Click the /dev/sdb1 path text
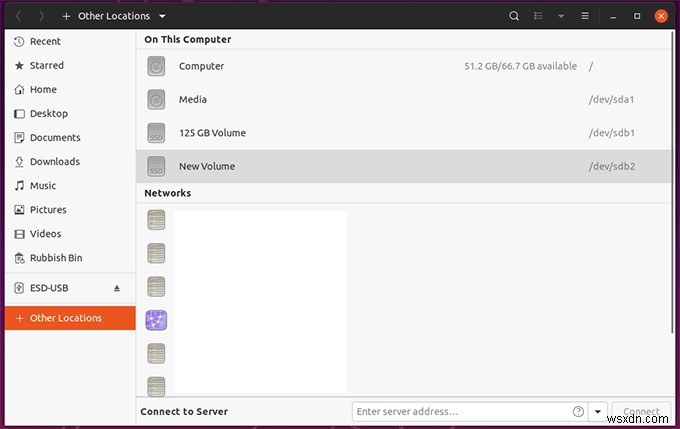The width and height of the screenshot is (680, 429). (611, 133)
